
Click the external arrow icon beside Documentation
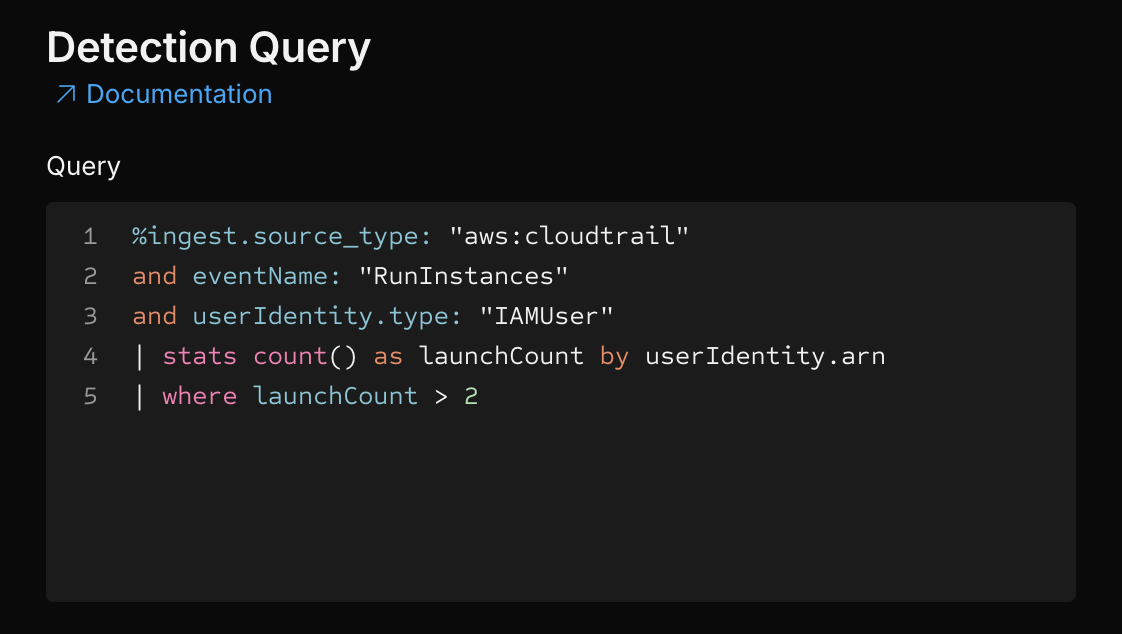point(66,94)
